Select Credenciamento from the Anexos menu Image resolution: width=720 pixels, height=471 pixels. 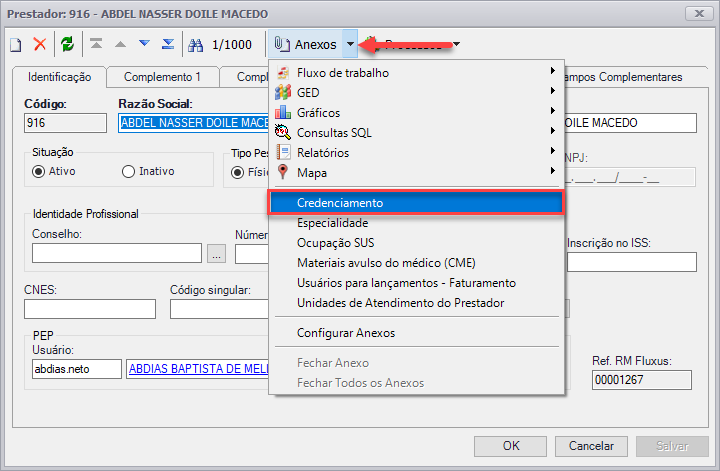pos(416,202)
